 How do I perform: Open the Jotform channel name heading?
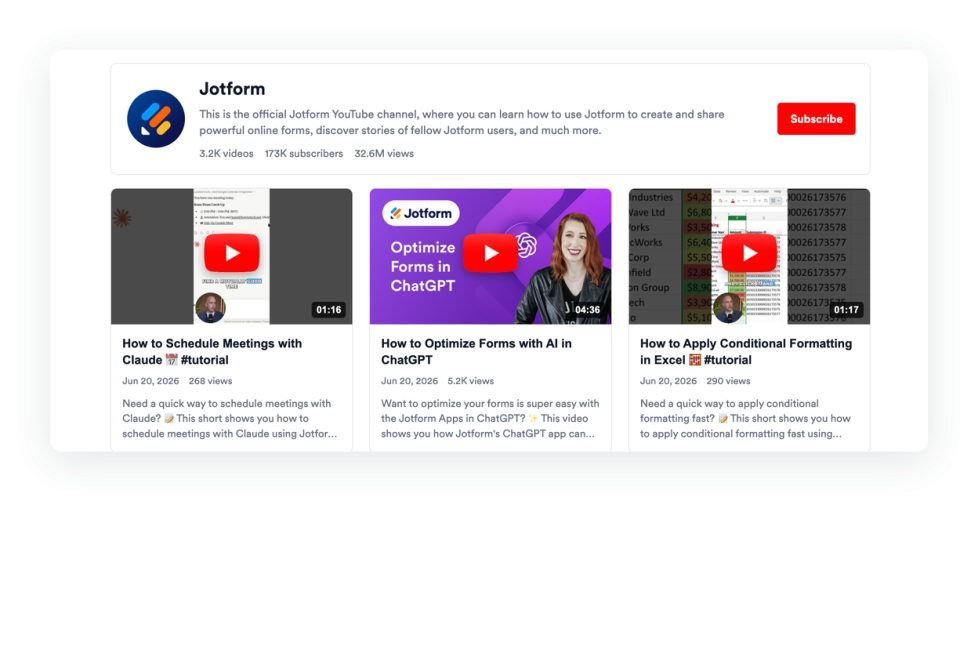pyautogui.click(x=232, y=89)
